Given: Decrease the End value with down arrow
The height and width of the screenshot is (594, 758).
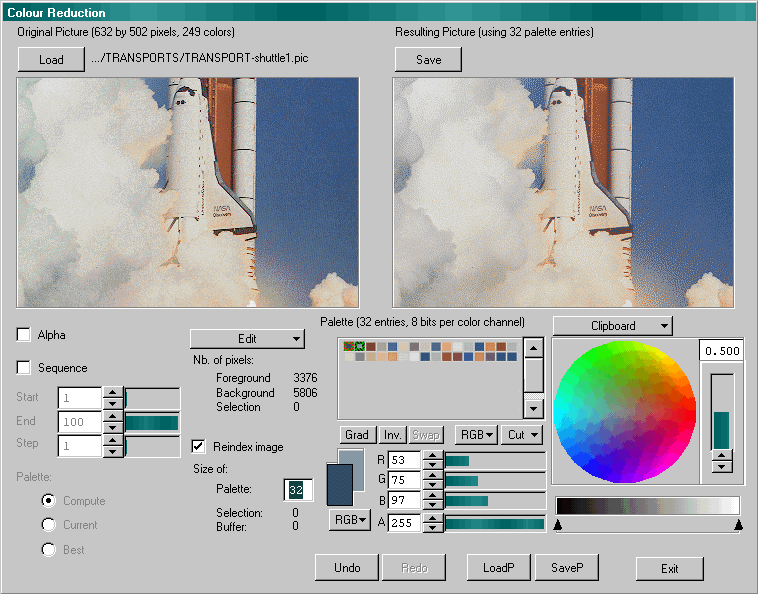Looking at the screenshot, I should [113, 427].
